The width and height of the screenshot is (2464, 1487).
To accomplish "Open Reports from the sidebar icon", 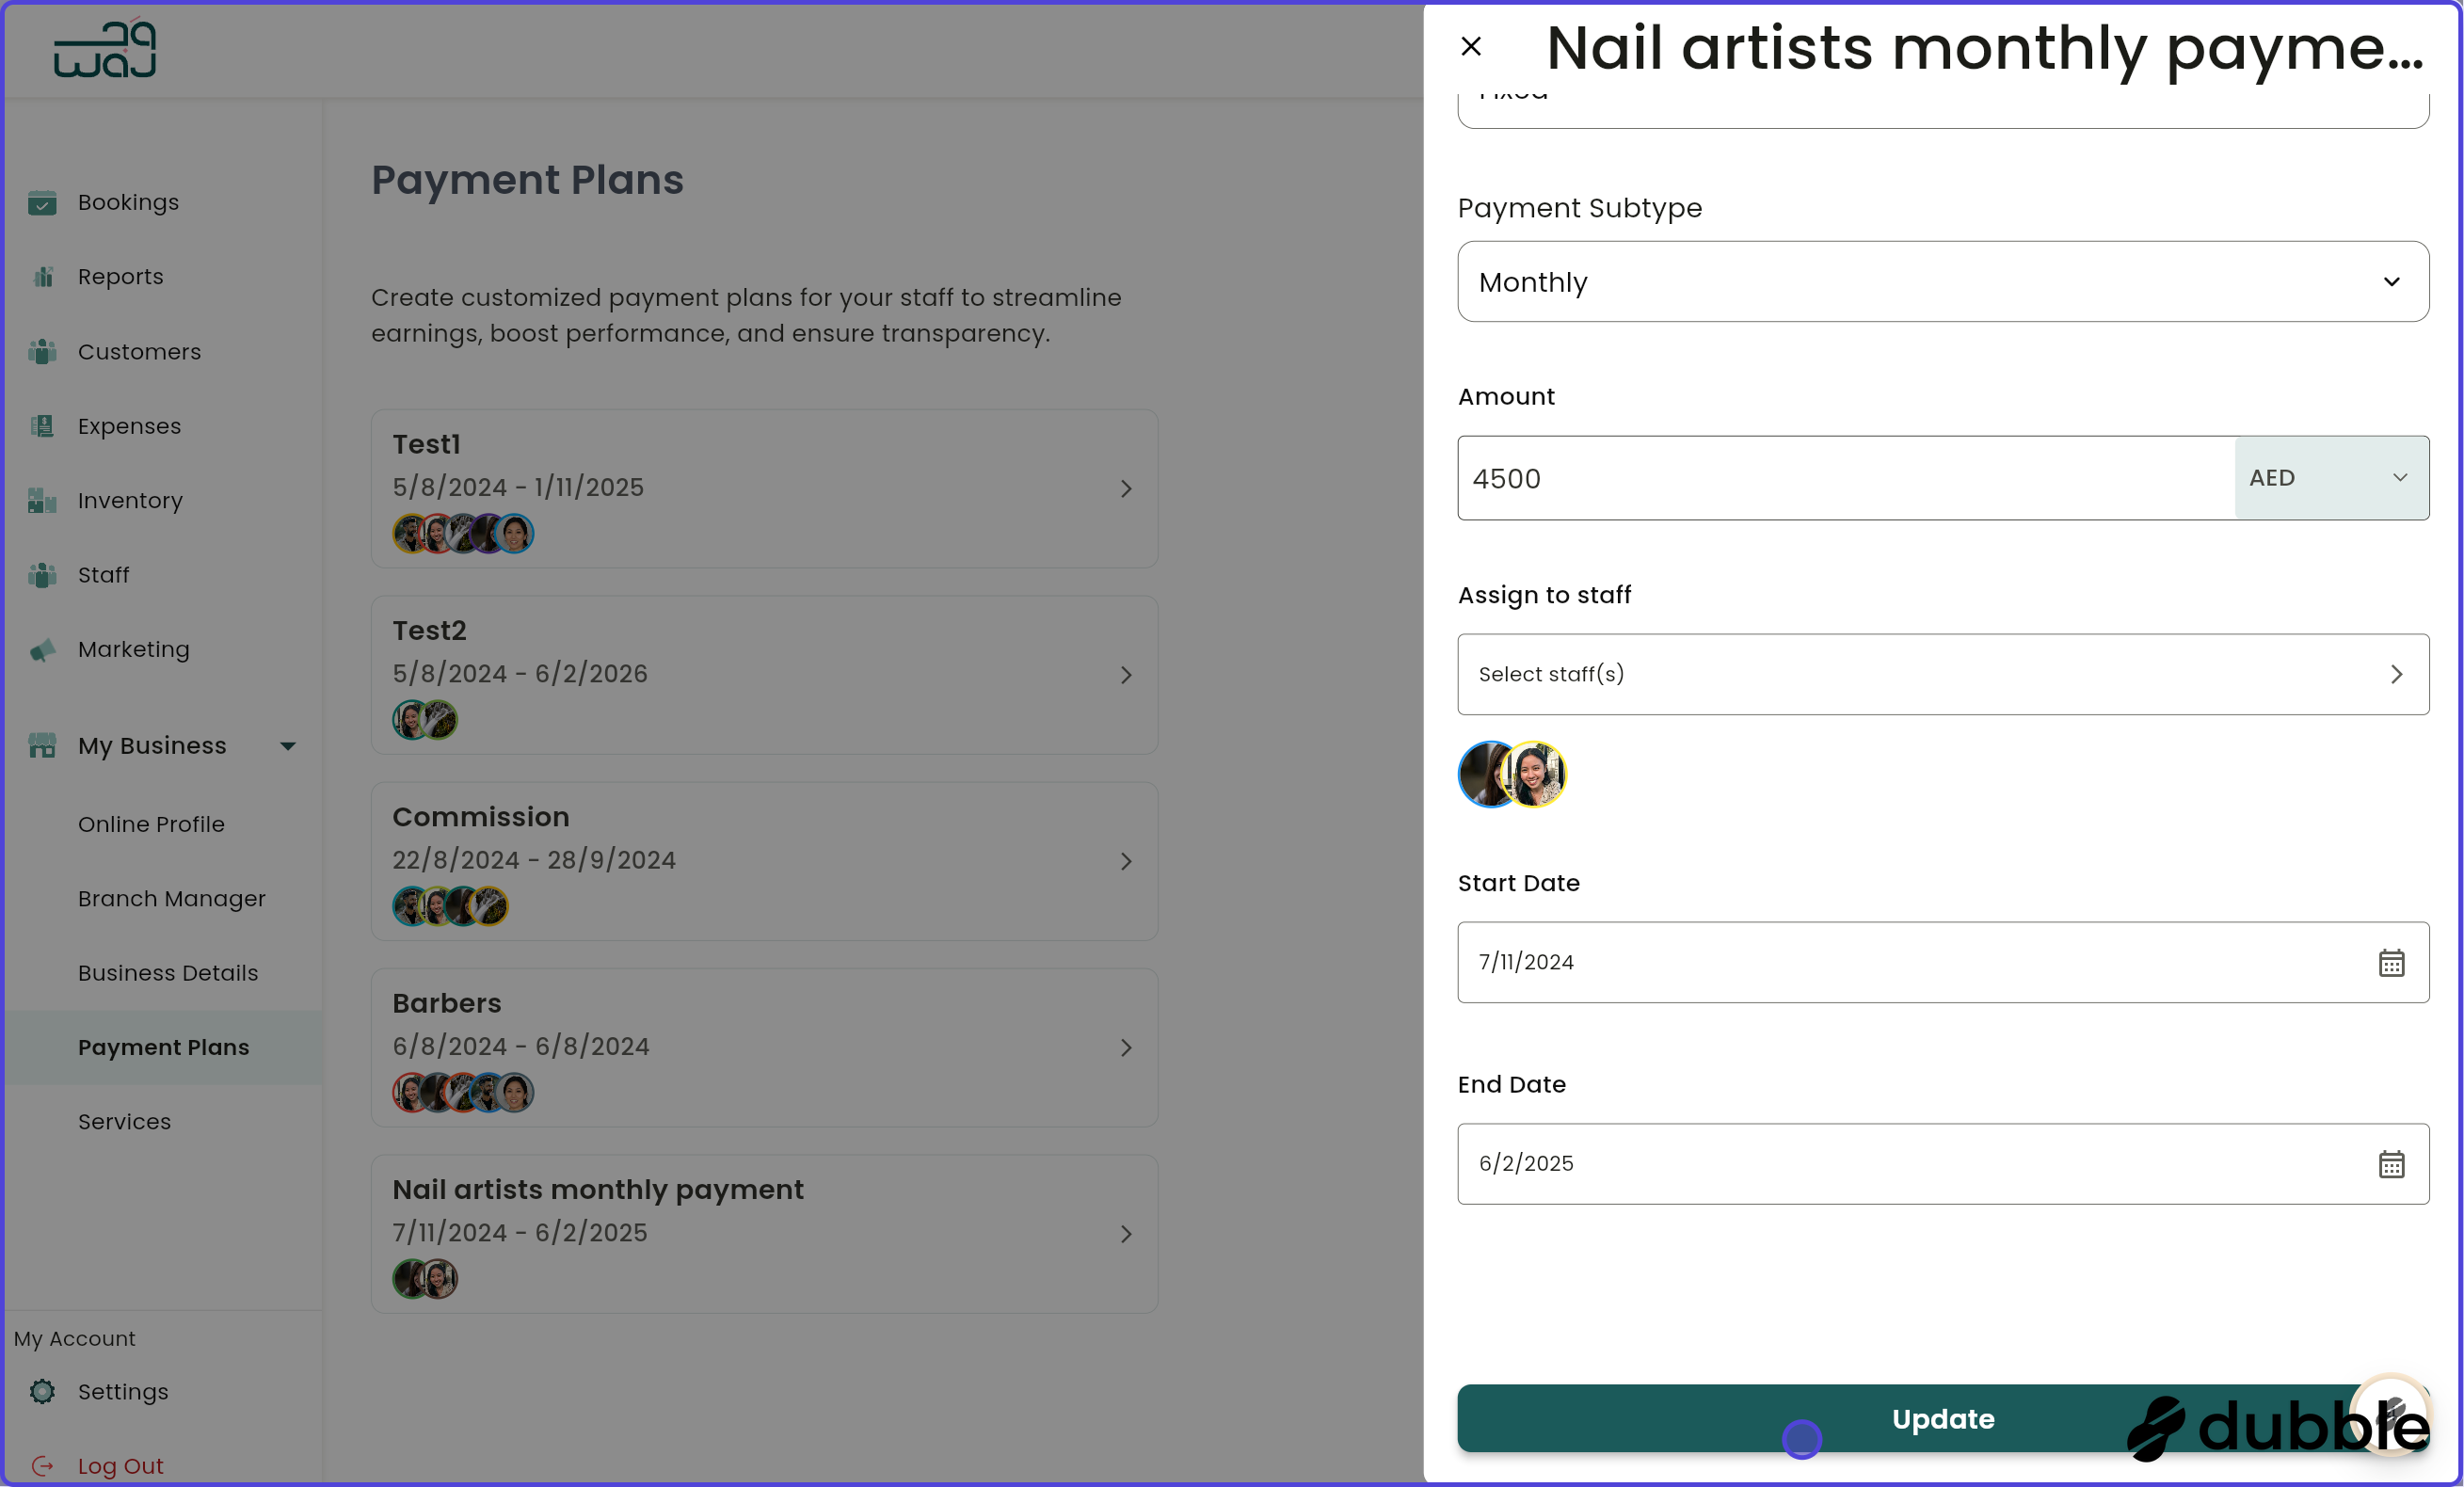I will tap(42, 277).
